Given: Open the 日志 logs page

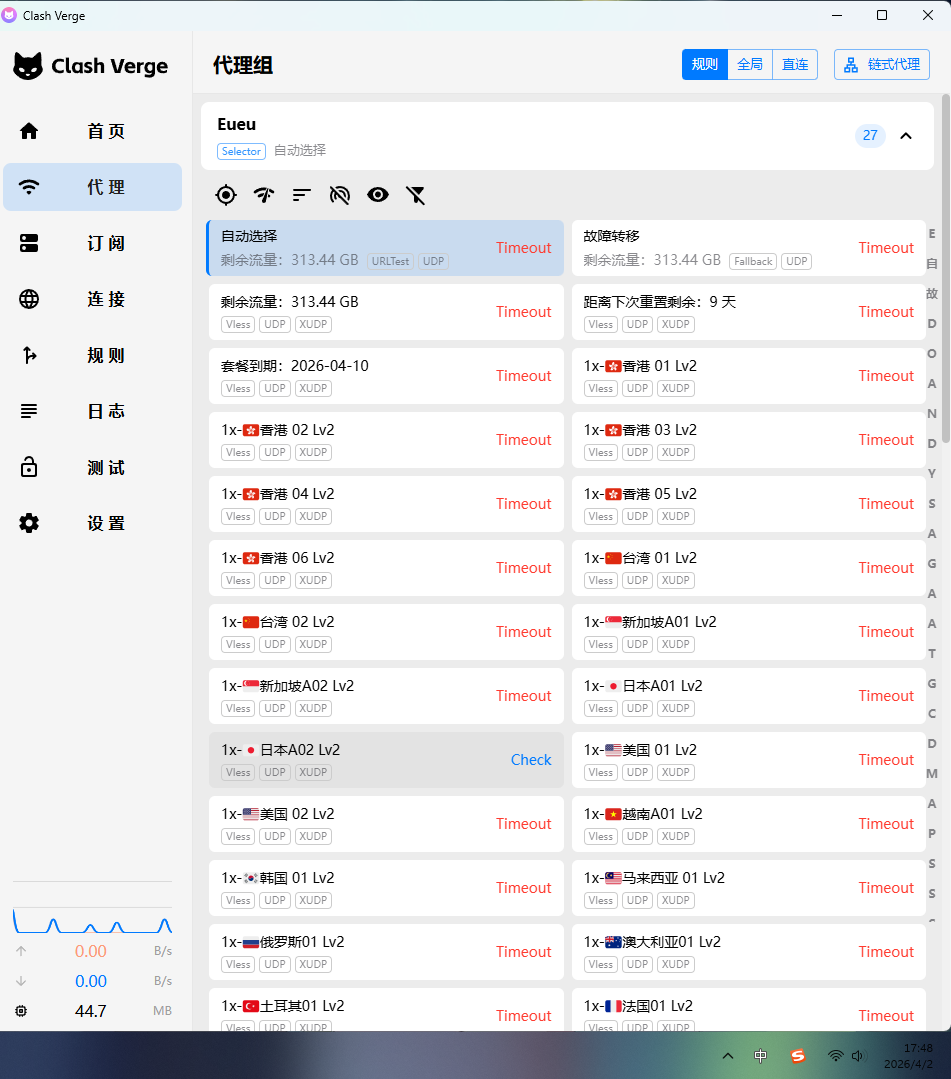Looking at the screenshot, I should [93, 411].
